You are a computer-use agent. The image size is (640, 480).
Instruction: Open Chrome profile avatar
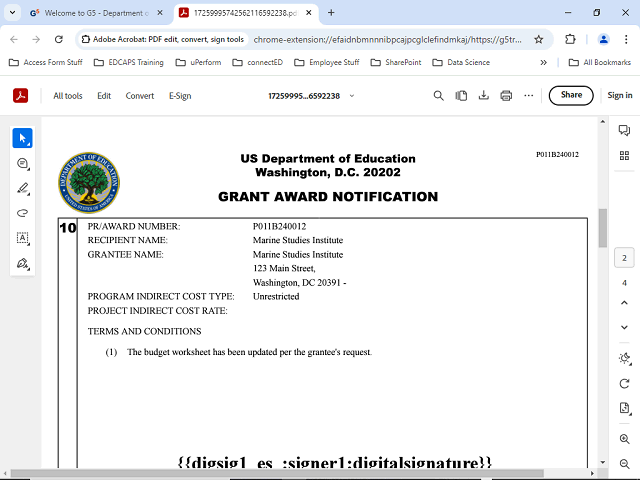tap(603, 40)
